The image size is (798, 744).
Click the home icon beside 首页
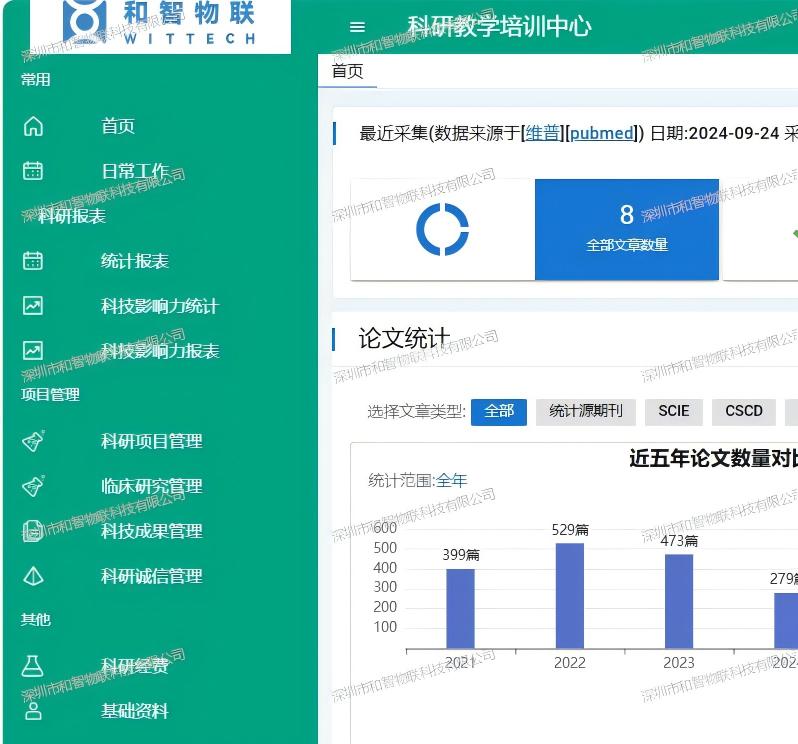click(x=33, y=126)
